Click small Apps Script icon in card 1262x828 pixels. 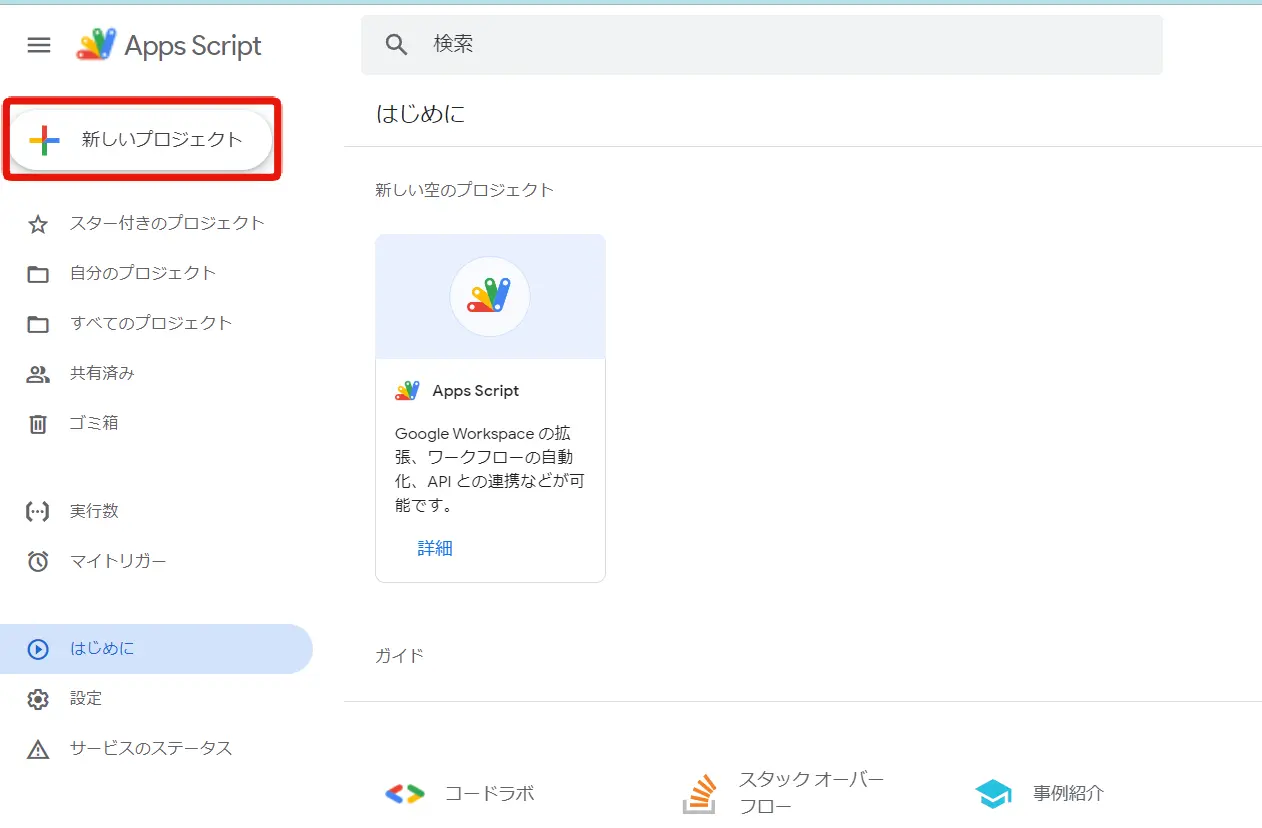(x=407, y=391)
